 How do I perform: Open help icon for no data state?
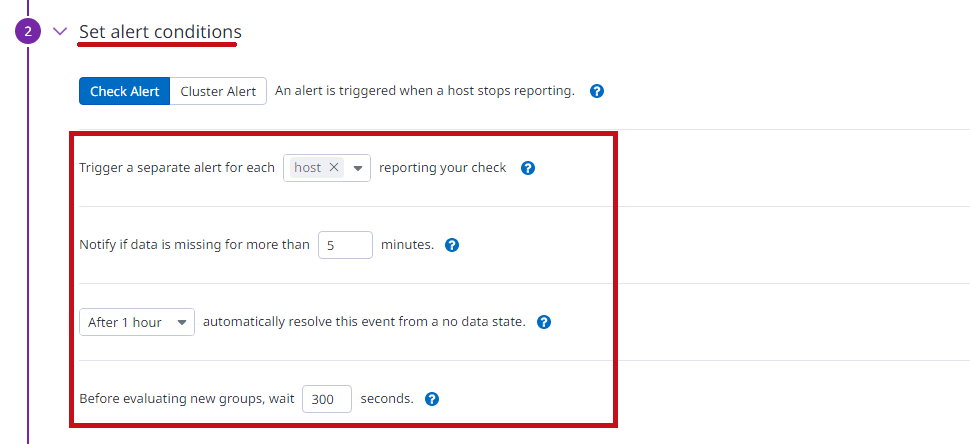pos(544,322)
